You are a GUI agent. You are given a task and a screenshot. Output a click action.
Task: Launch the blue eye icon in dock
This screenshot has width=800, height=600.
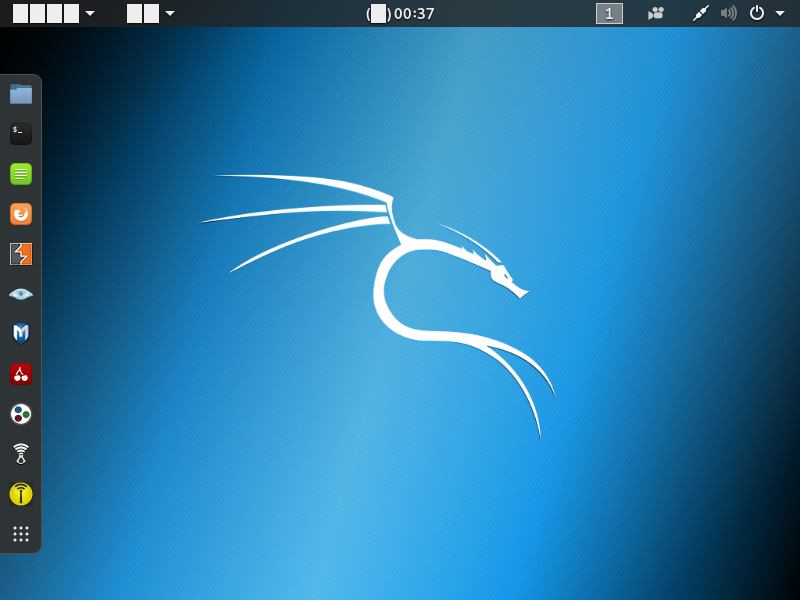click(x=21, y=294)
